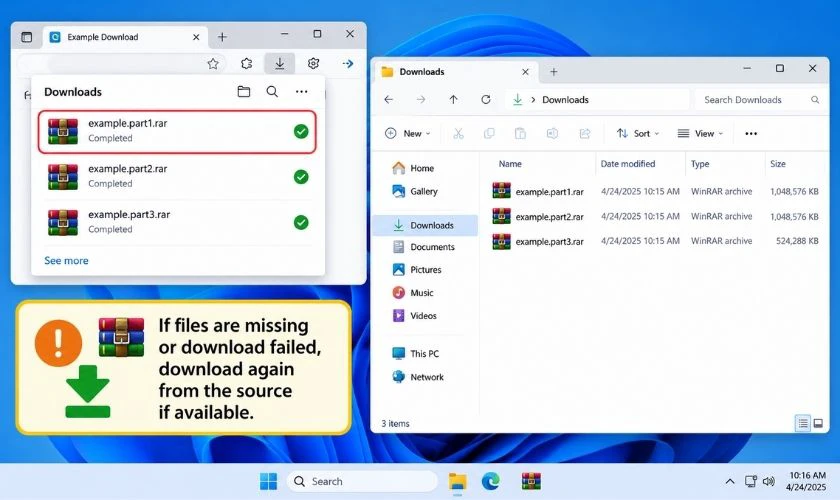The image size is (840, 500).
Task: Go back in File Explorer
Action: pyautogui.click(x=389, y=100)
